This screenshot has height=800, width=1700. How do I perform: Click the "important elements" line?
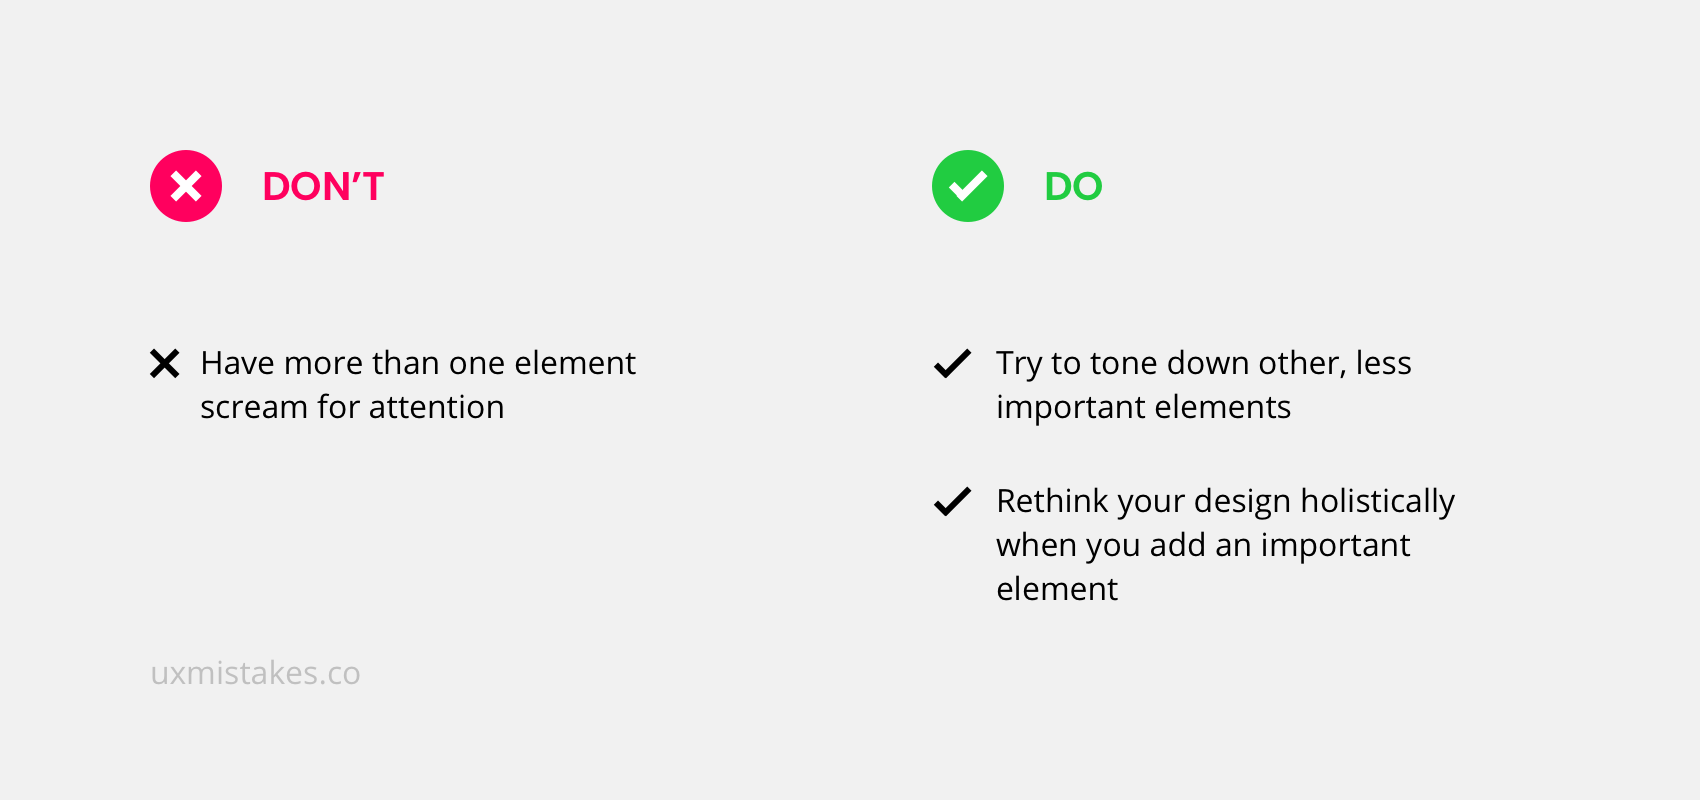click(x=1143, y=407)
